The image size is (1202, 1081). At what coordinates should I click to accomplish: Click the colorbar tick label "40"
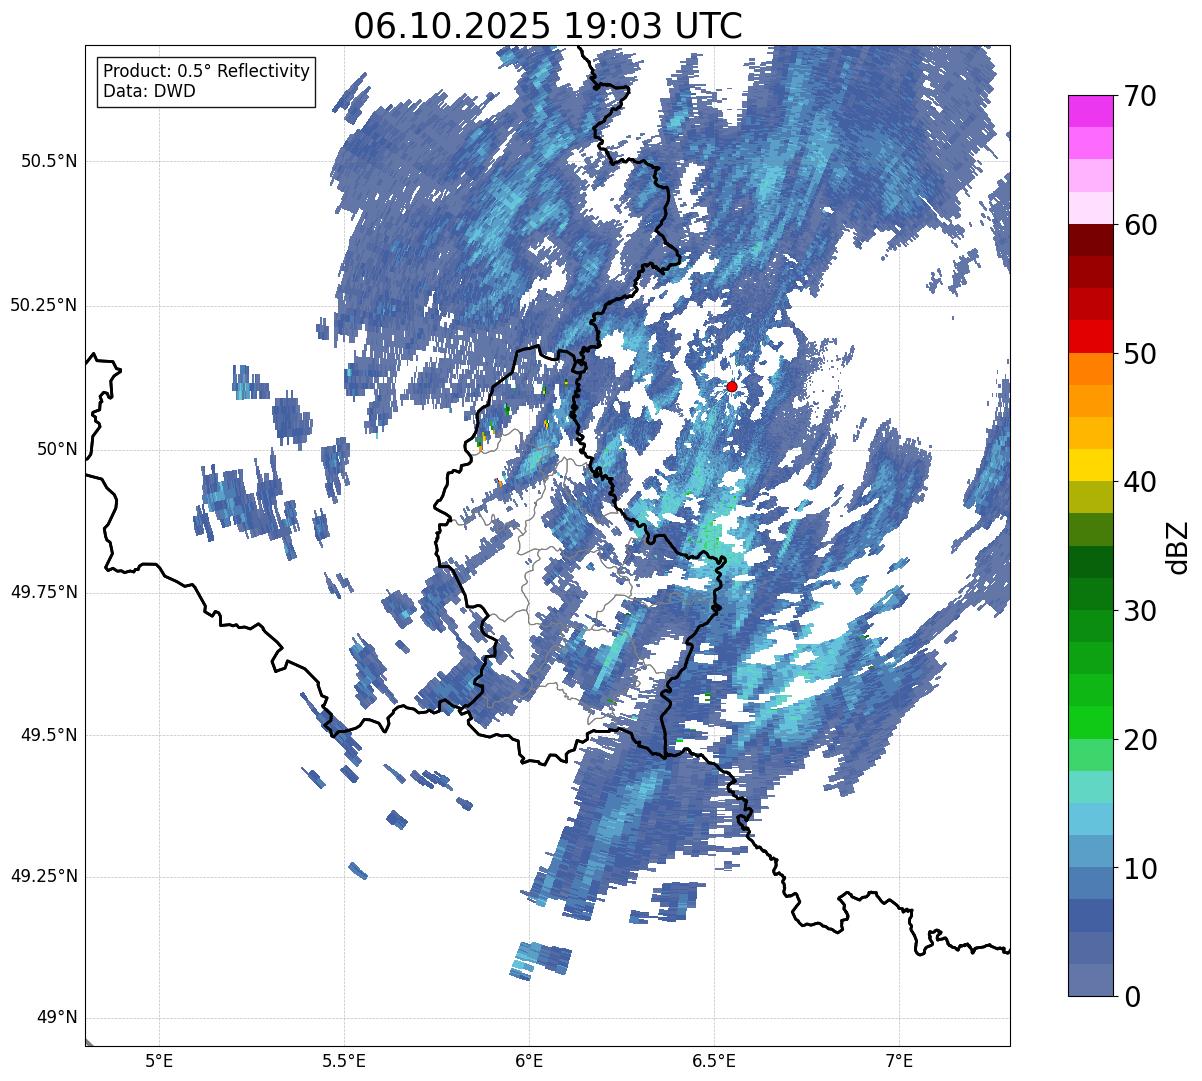pos(1140,482)
